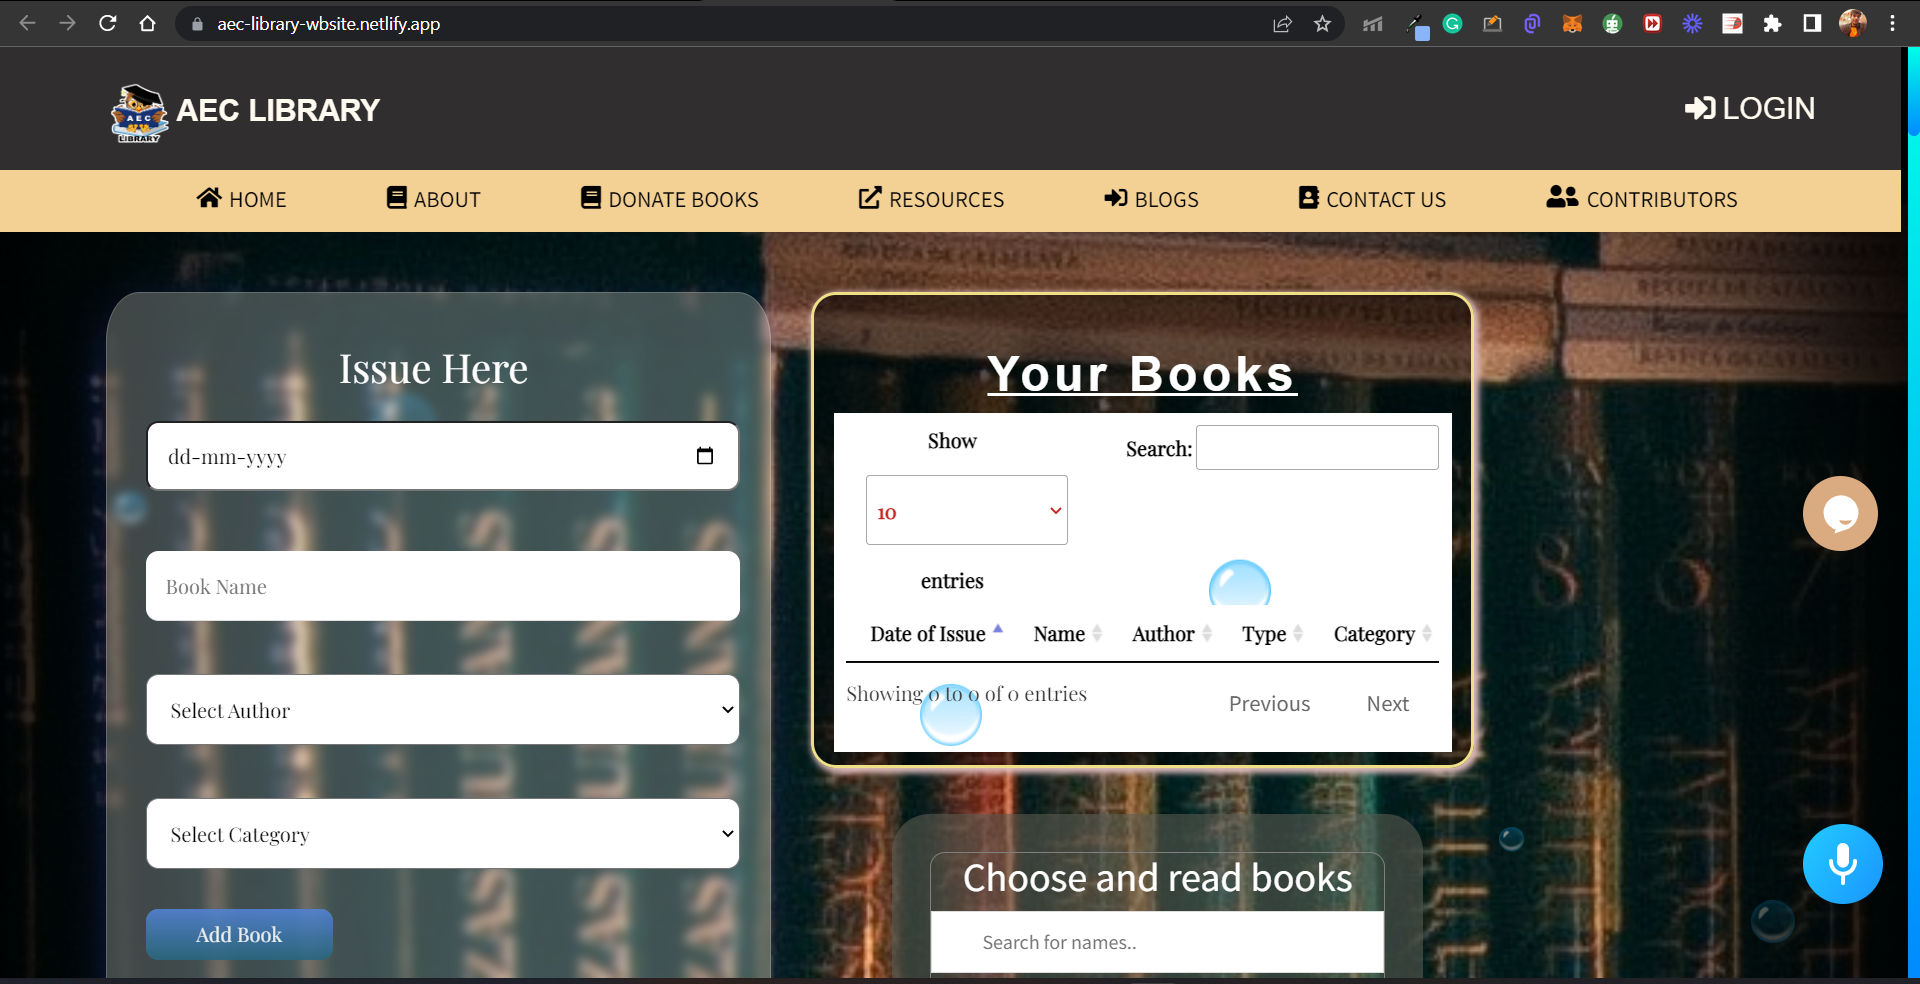Click the Search field in Your Books

(1316, 447)
